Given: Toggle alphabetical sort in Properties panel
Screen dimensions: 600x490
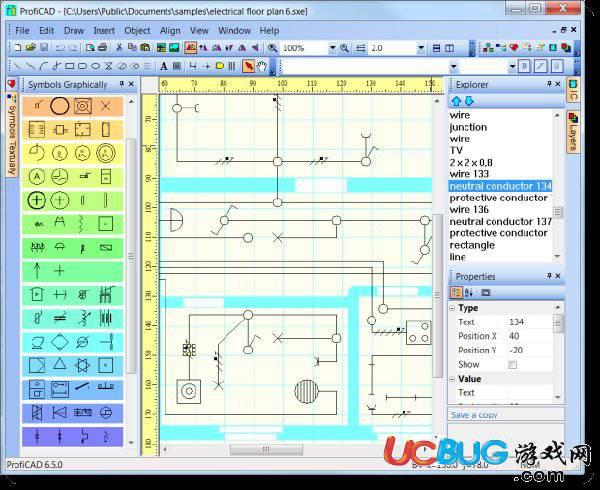Looking at the screenshot, I should click(x=469, y=293).
